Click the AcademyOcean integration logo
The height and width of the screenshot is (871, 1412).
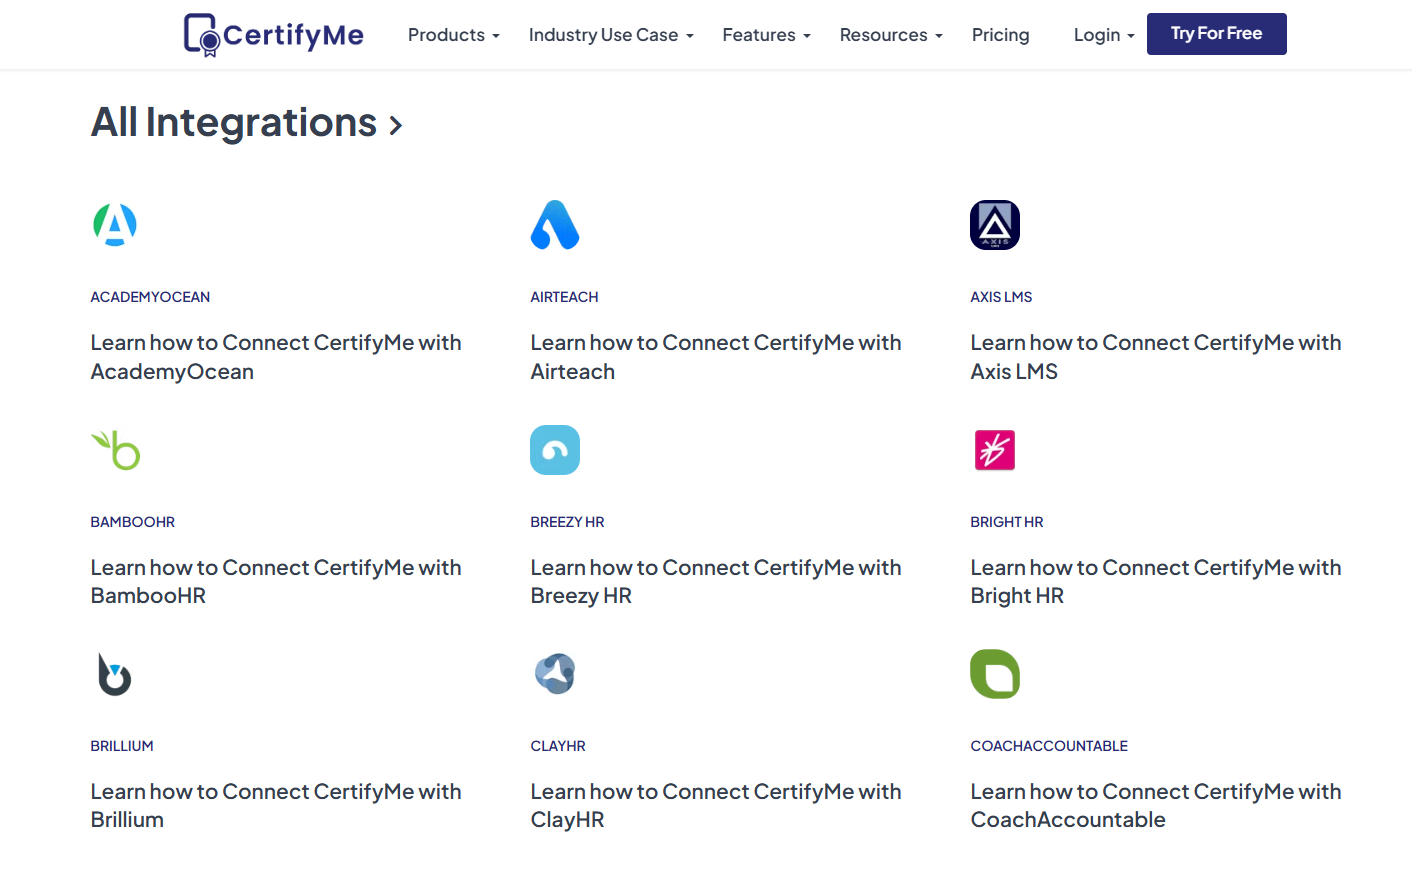[x=114, y=225]
